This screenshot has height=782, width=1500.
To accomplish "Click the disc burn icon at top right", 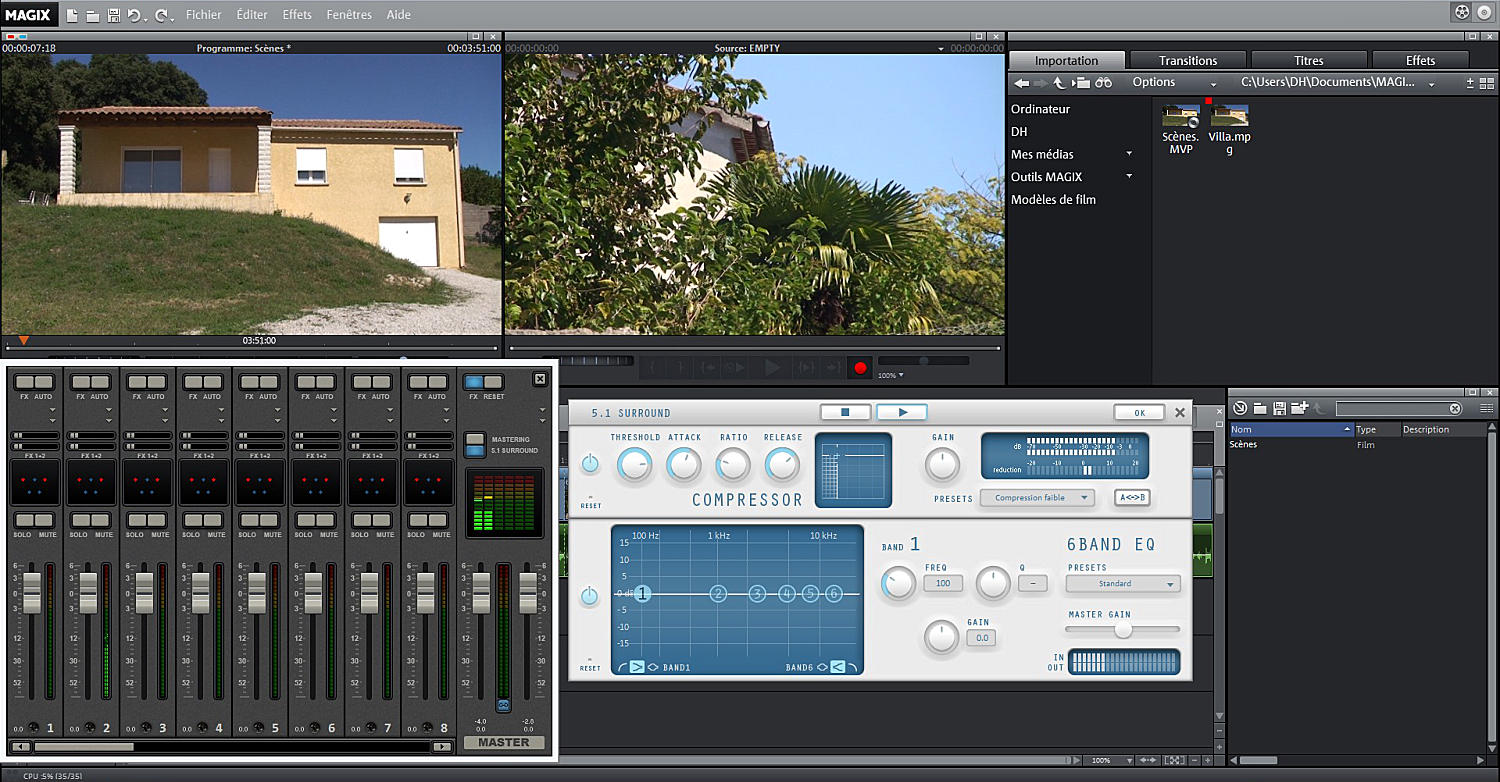I will 1484,12.
